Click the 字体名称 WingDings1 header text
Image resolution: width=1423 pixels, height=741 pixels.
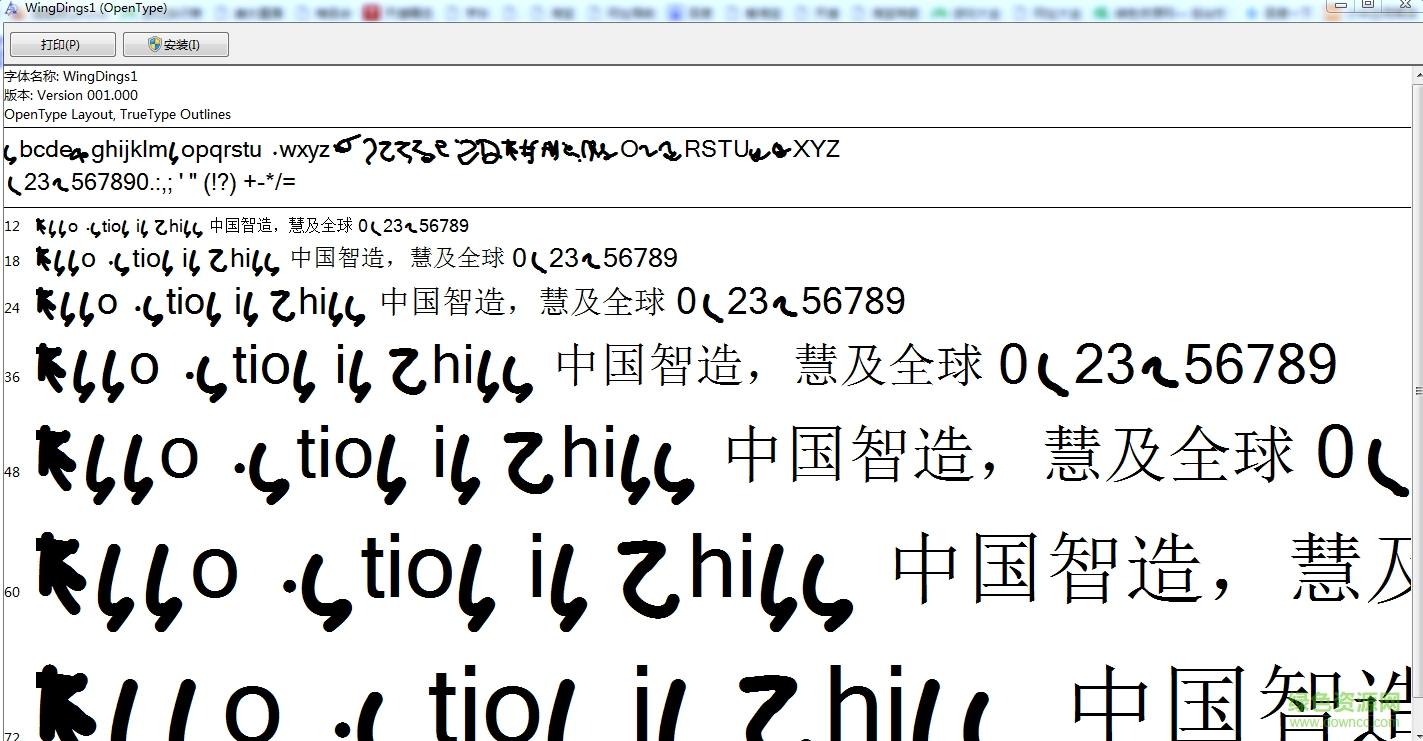[x=70, y=76]
